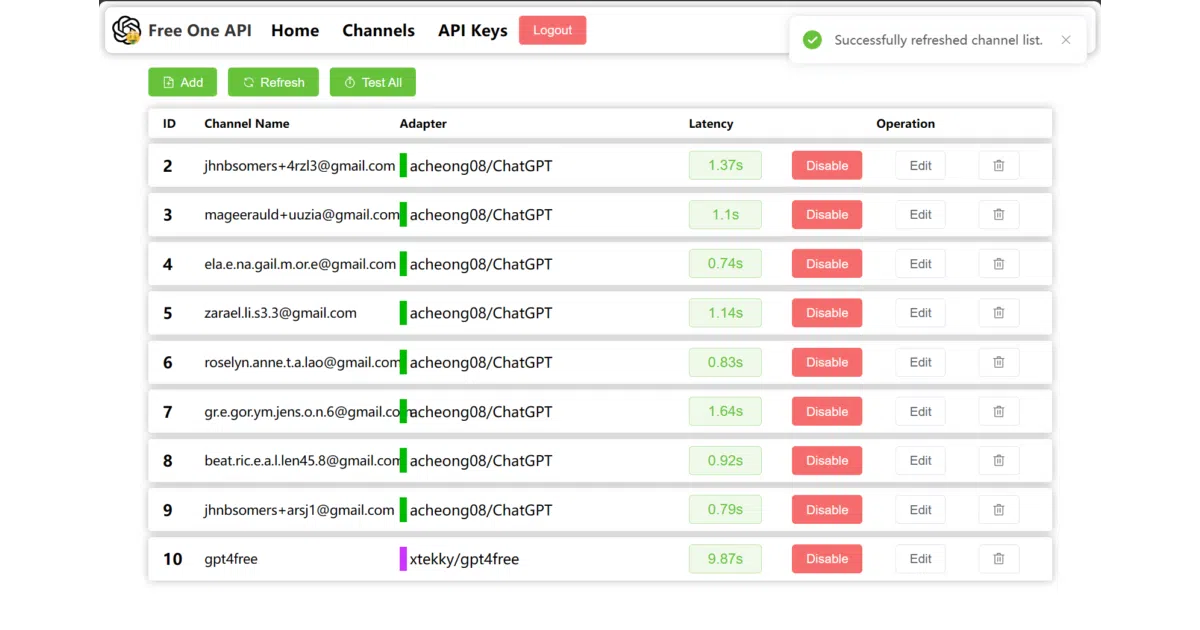Click the ID number 10 cell
This screenshot has width=1200, height=630.
173,559
